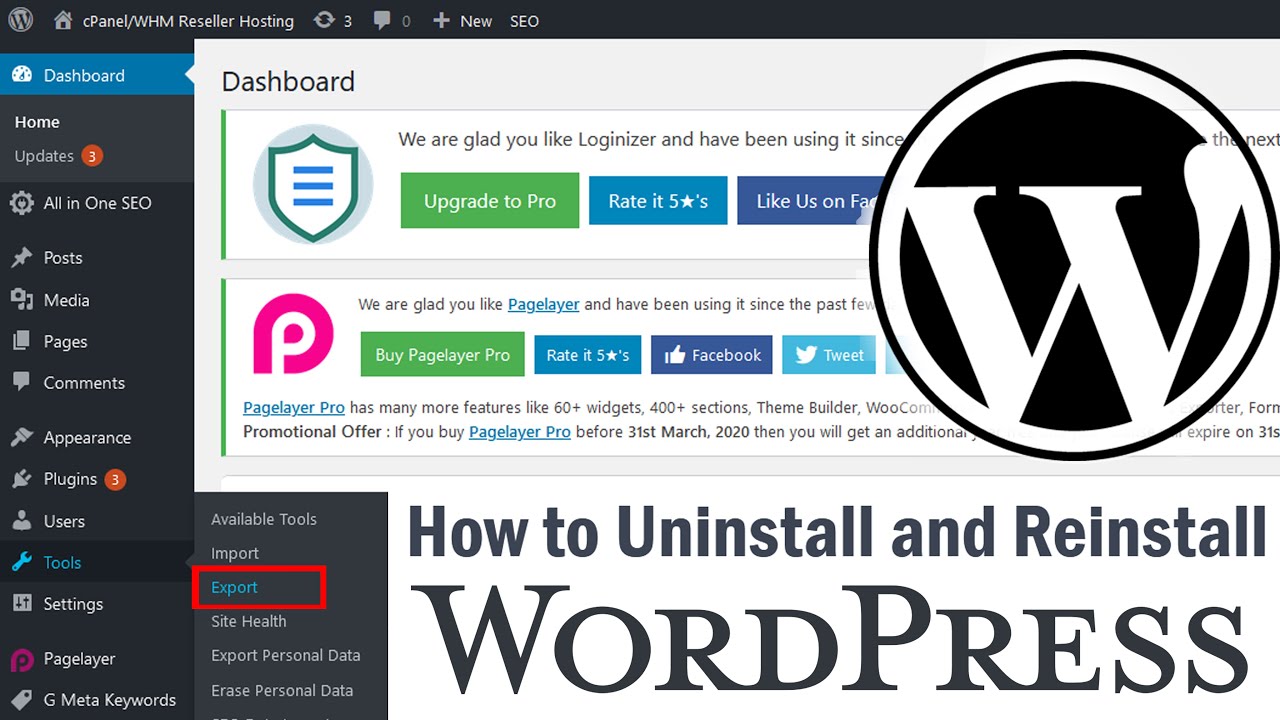Click the Settings sliders icon in sidebar

click(x=21, y=604)
